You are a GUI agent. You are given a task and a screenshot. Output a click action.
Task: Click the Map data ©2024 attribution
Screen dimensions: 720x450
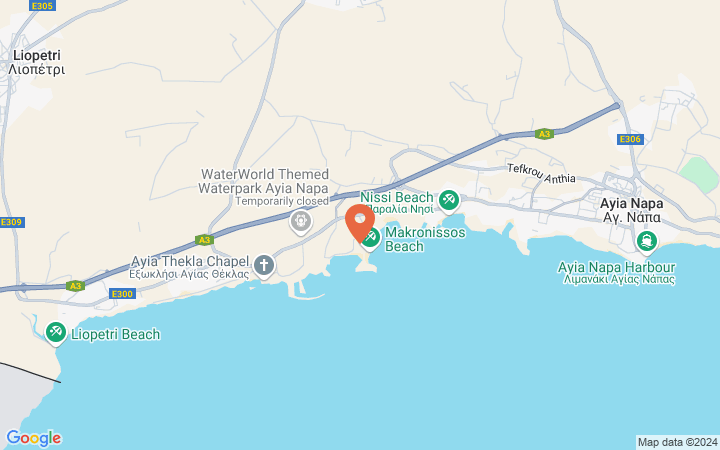click(x=678, y=443)
